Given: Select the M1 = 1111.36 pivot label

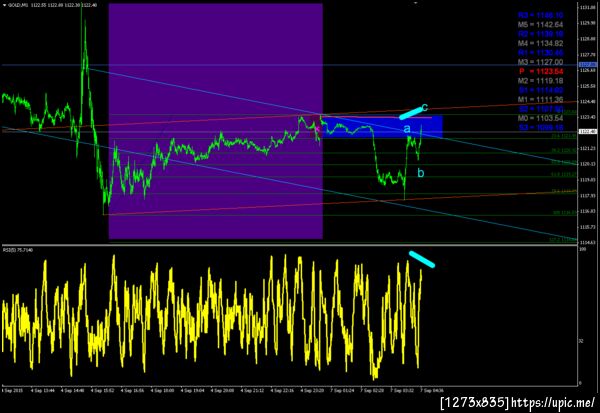Looking at the screenshot, I should pyautogui.click(x=540, y=100).
